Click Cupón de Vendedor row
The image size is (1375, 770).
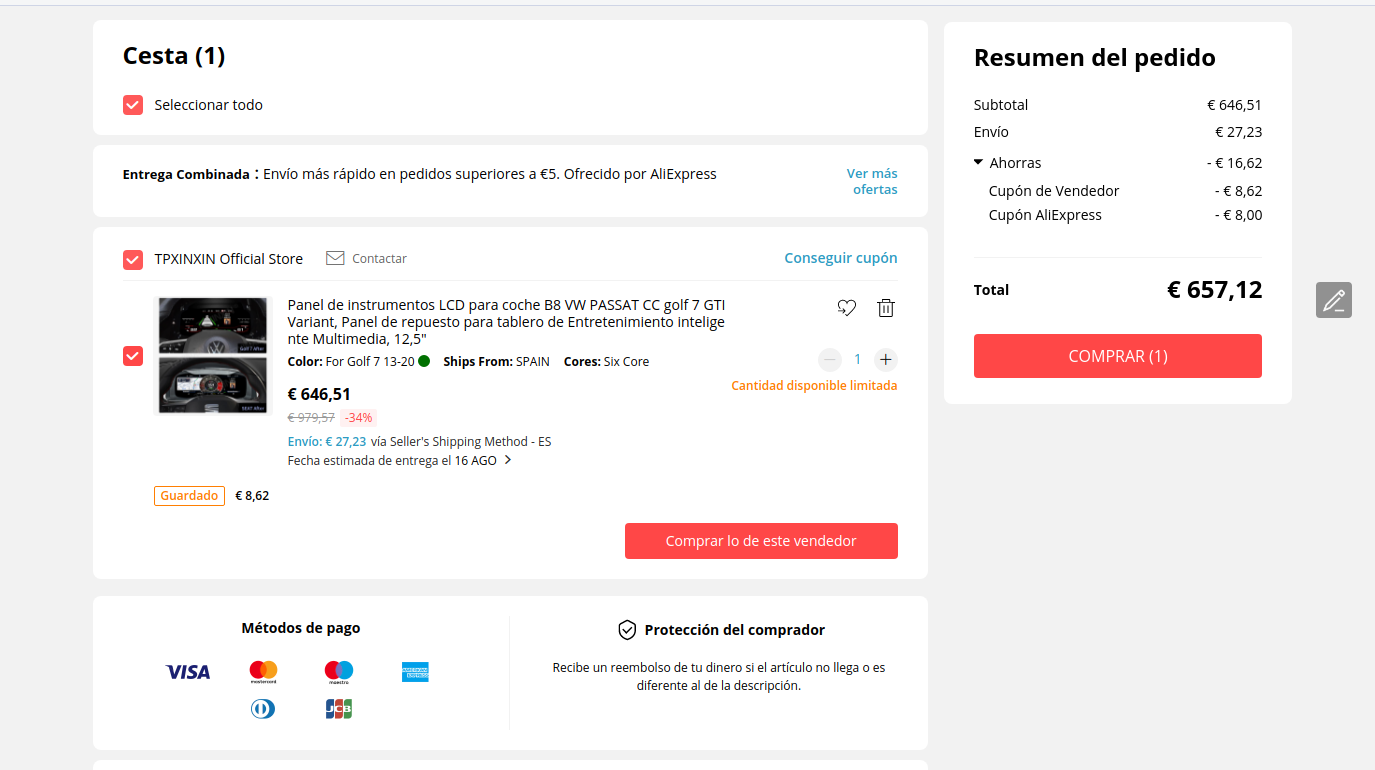(1125, 191)
